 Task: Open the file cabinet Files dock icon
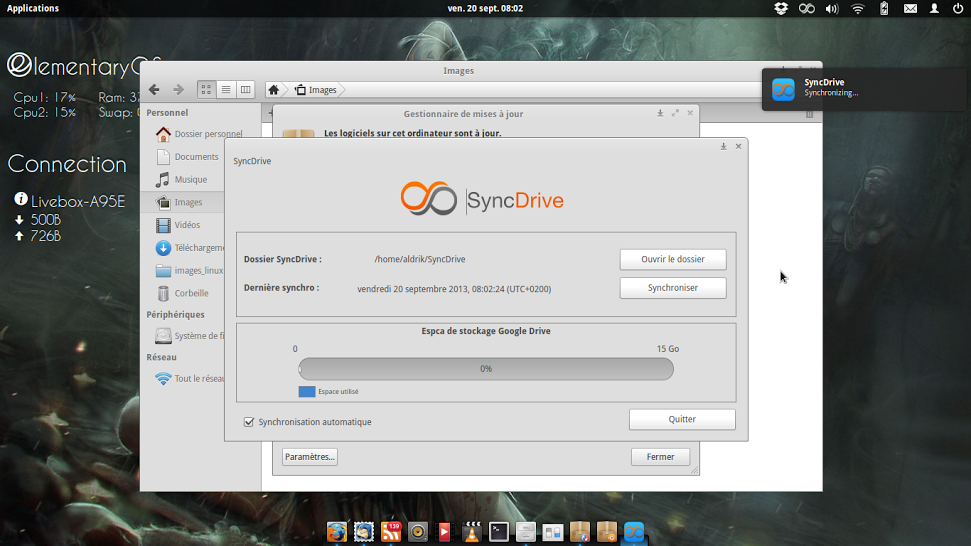526,532
